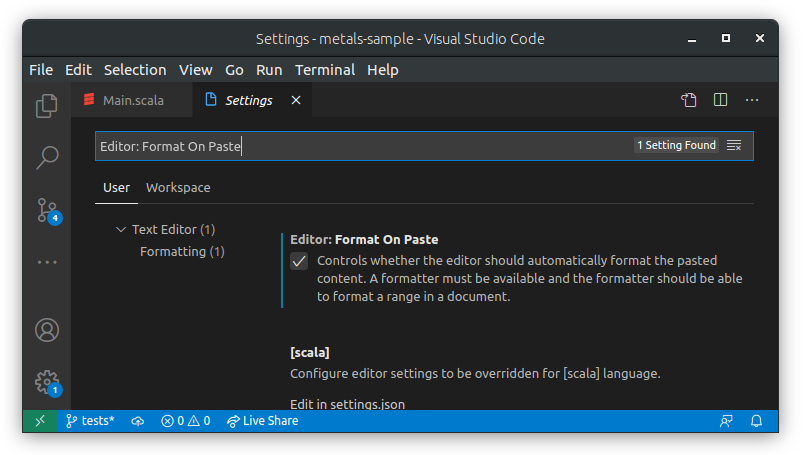Start a Live Share session from status bar

click(x=262, y=421)
